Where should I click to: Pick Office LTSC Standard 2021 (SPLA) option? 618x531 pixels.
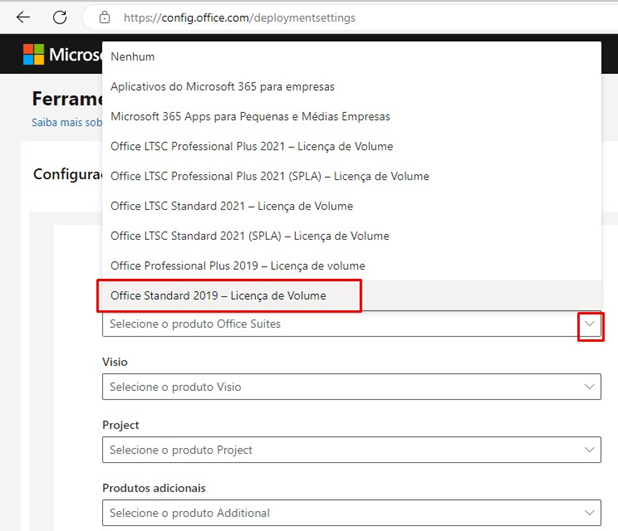click(352, 236)
